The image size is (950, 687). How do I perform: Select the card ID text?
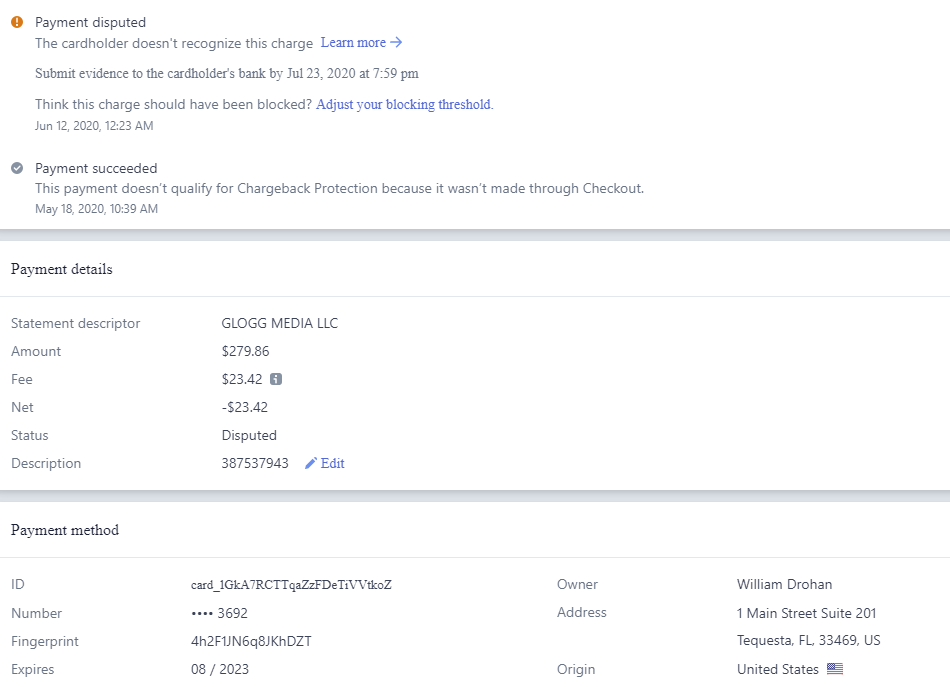pos(291,584)
